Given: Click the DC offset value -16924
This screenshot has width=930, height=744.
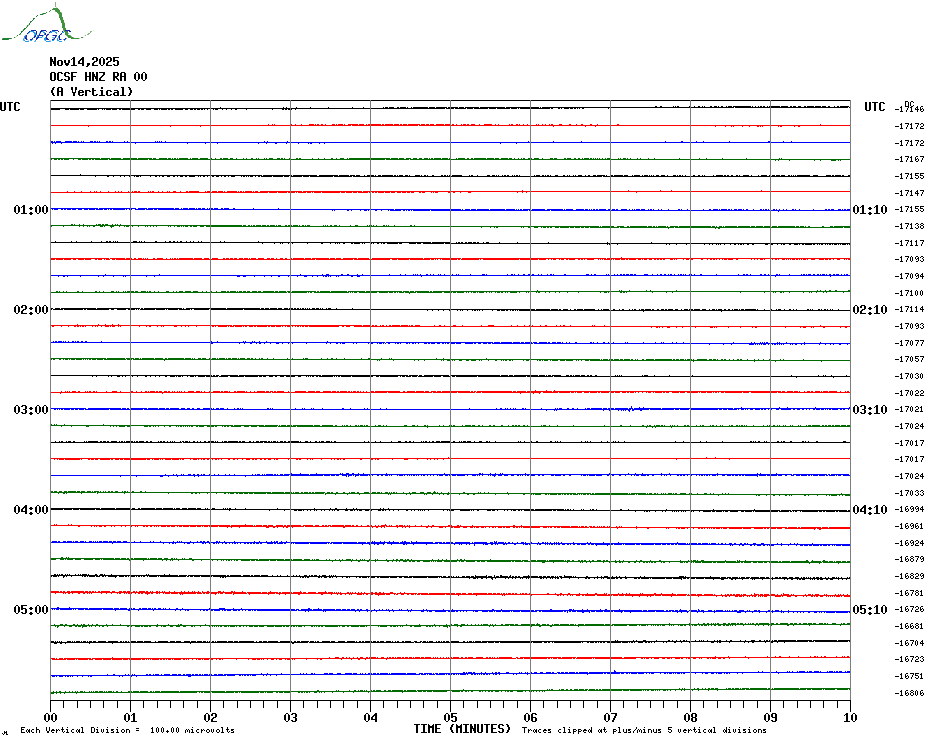Looking at the screenshot, I should [909, 543].
